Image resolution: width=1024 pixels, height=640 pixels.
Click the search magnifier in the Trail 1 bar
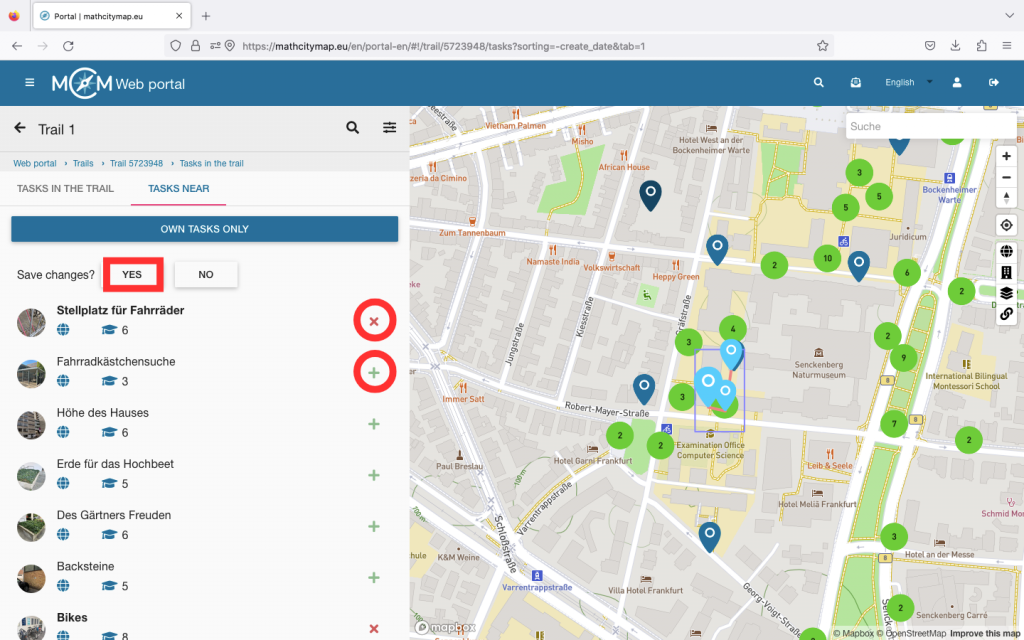pos(352,128)
